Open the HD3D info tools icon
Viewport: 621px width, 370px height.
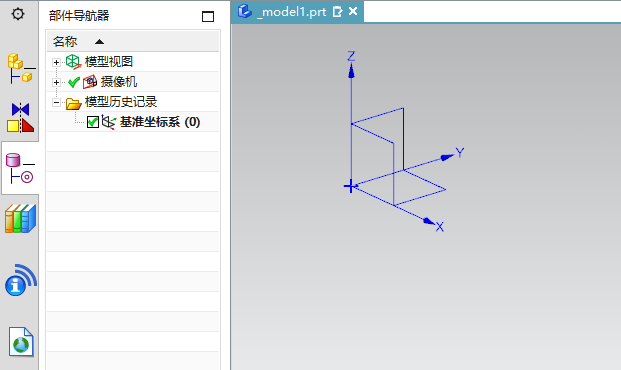pyautogui.click(x=21, y=280)
